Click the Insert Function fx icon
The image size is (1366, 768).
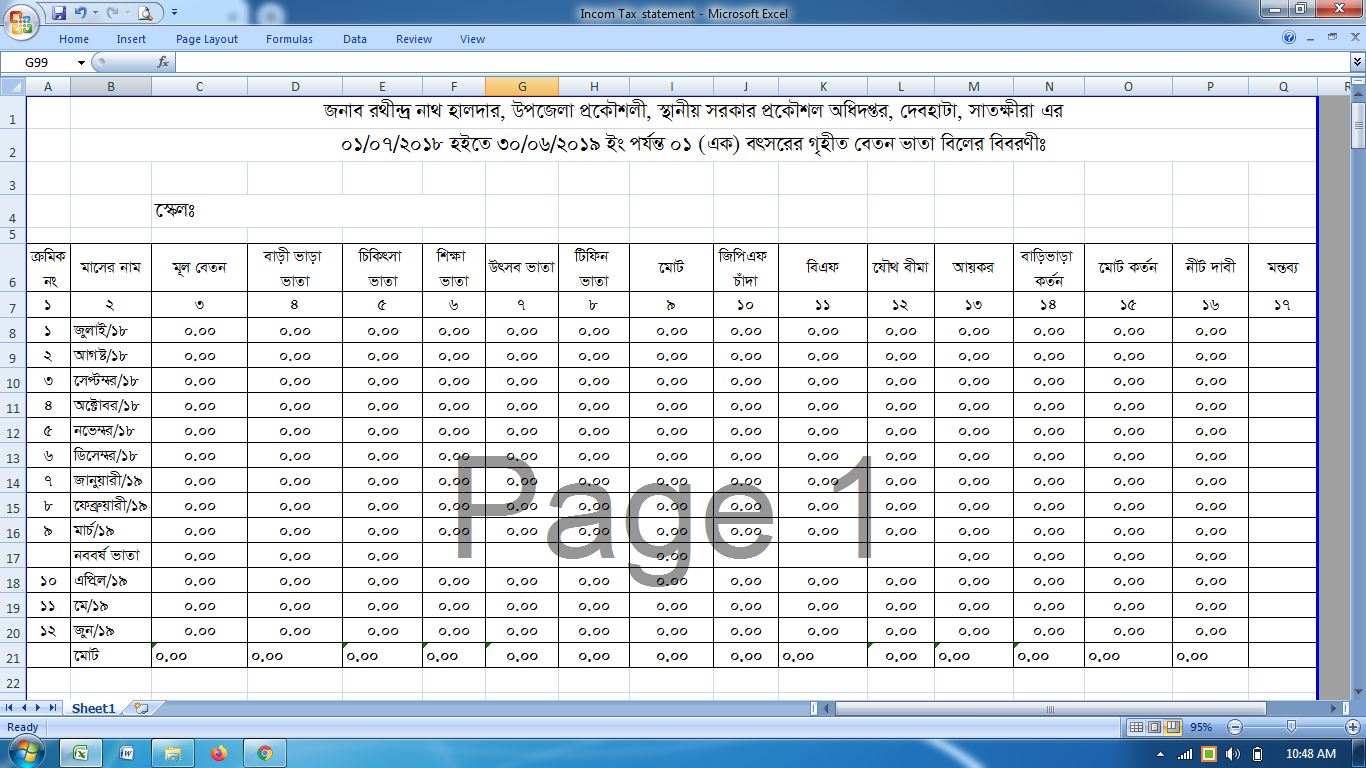pos(163,62)
